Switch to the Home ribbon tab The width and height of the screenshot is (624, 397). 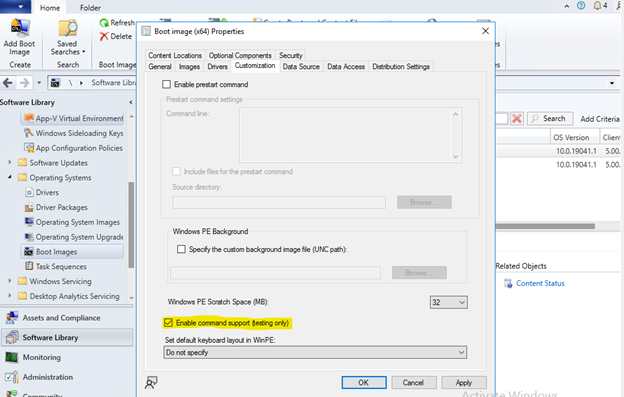coord(50,8)
